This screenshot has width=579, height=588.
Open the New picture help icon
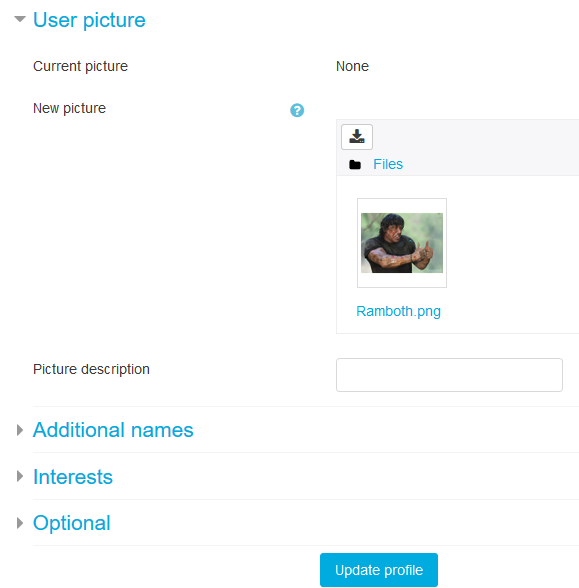click(297, 110)
